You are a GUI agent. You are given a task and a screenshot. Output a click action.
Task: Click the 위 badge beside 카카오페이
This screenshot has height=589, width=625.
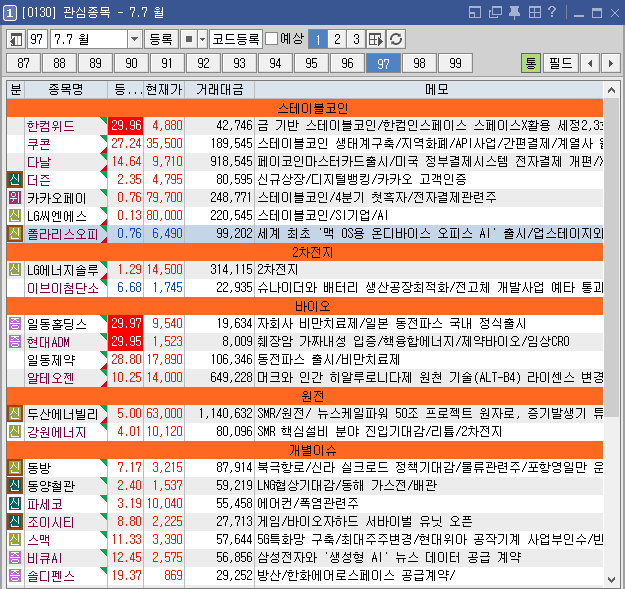[x=15, y=198]
